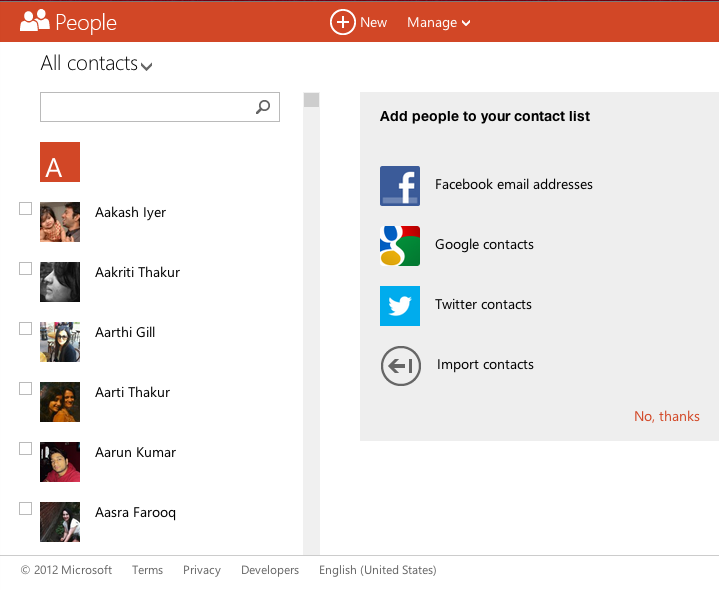Image resolution: width=719 pixels, height=590 pixels.
Task: Select the contact name Aakriti Thakur
Action: (x=138, y=272)
